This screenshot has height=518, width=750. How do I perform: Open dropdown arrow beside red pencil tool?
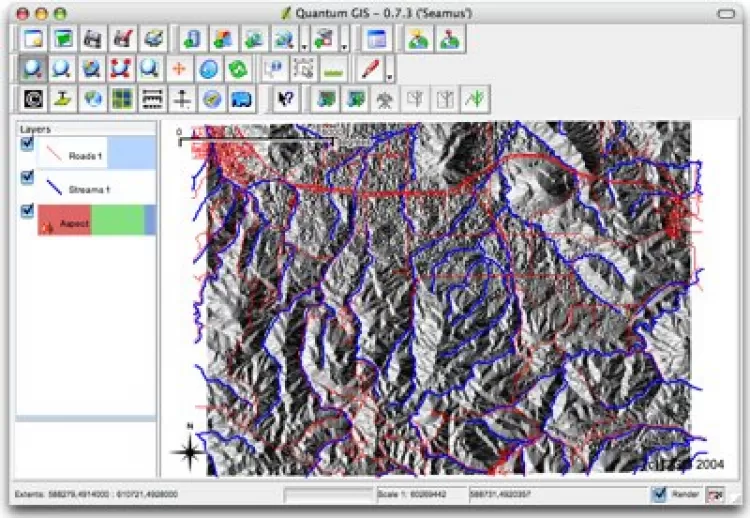(389, 72)
